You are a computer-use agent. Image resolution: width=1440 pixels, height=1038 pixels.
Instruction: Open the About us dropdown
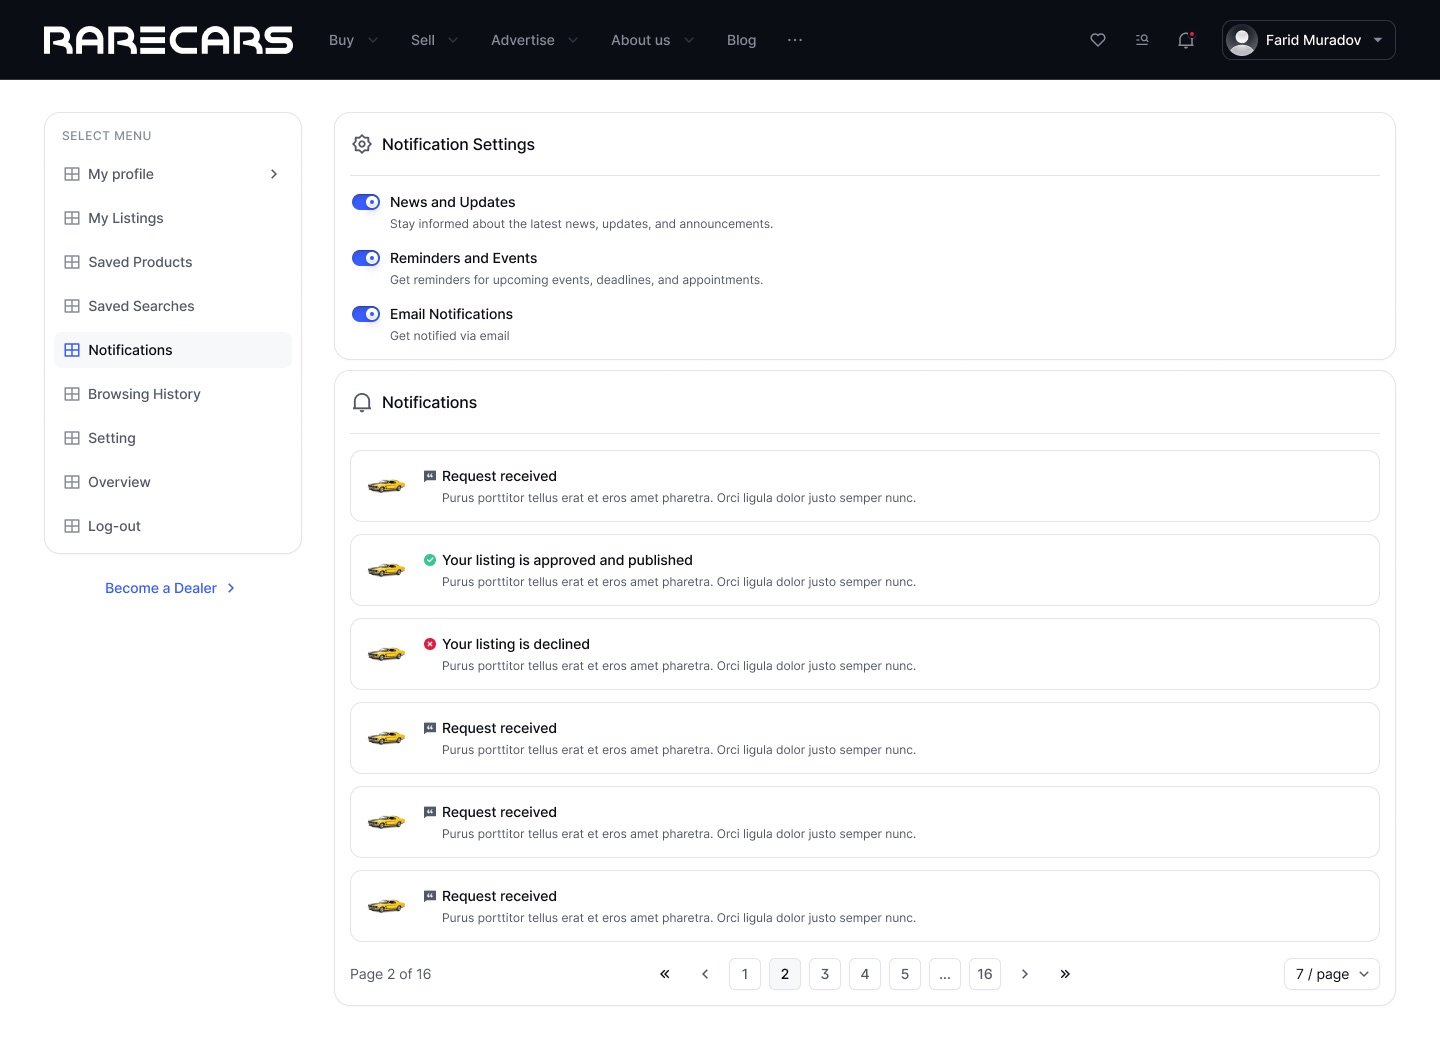[x=652, y=40]
